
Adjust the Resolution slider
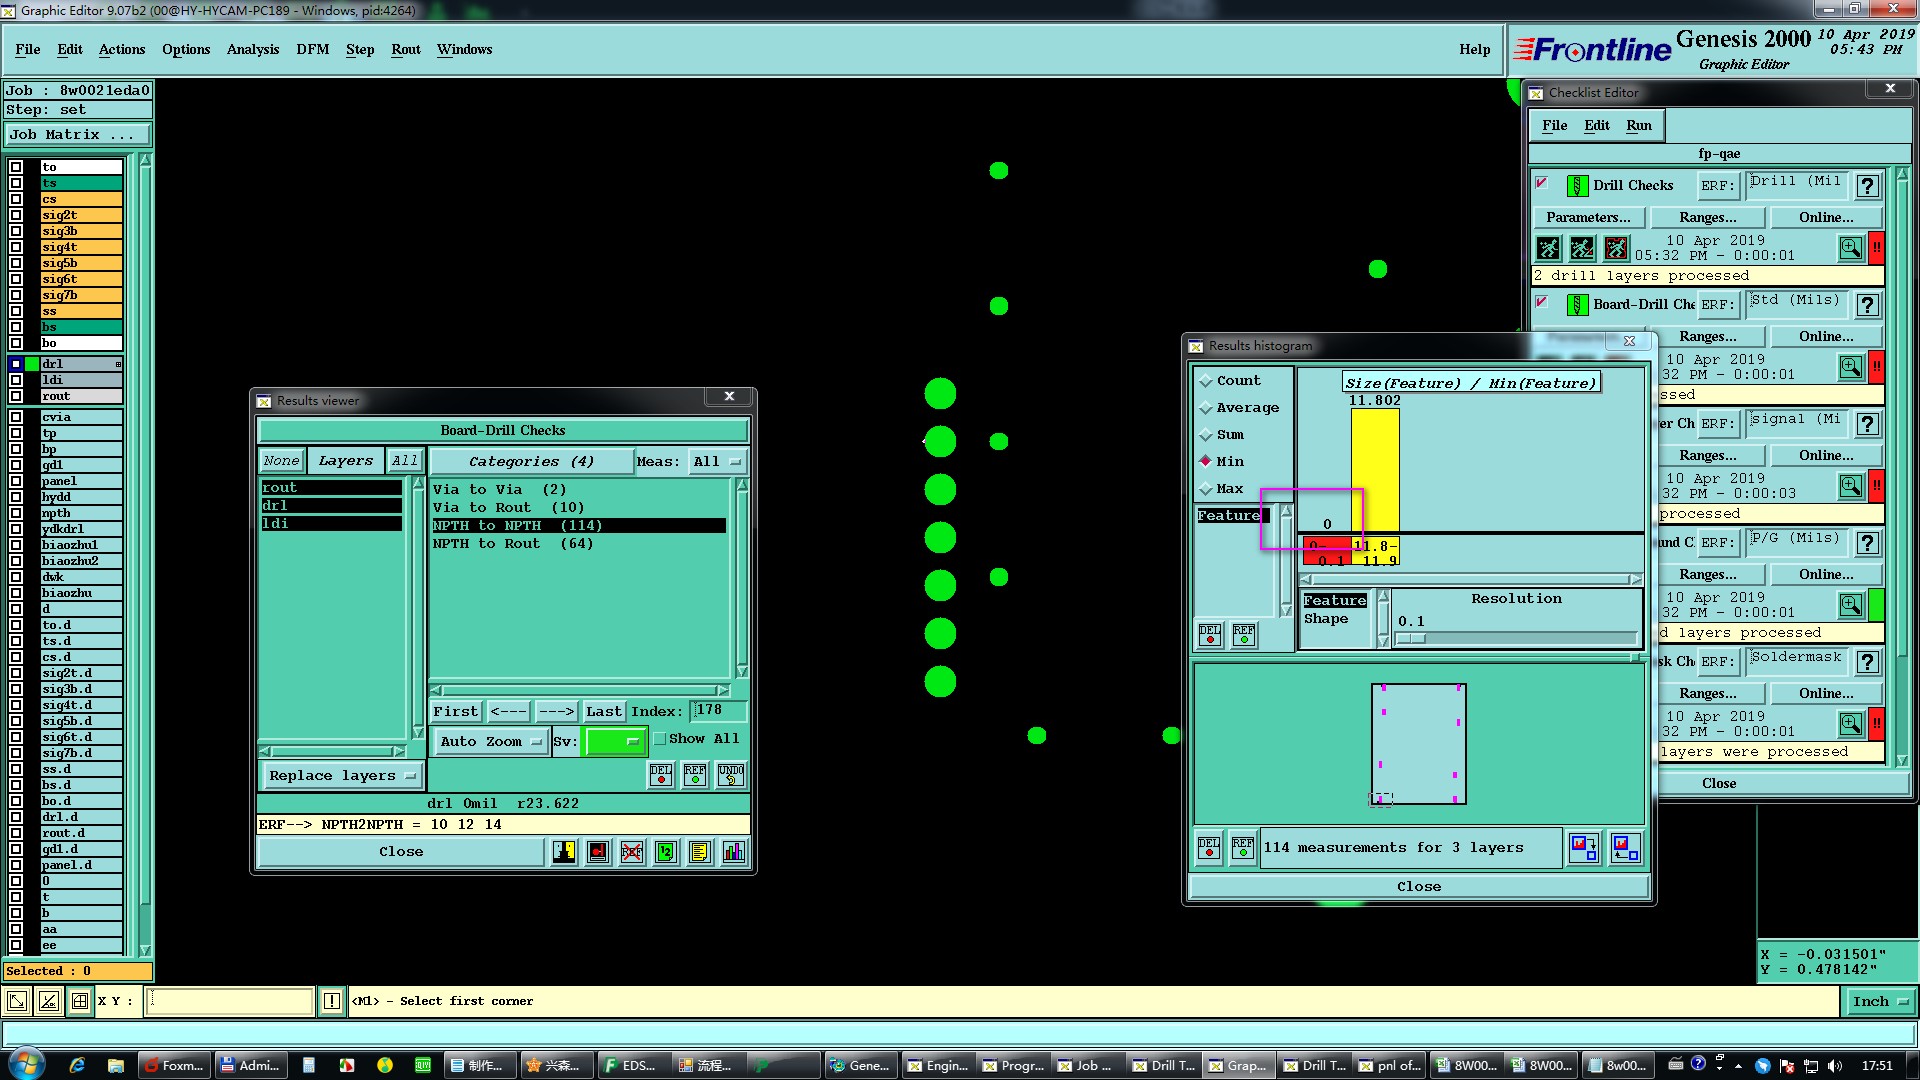(1411, 638)
